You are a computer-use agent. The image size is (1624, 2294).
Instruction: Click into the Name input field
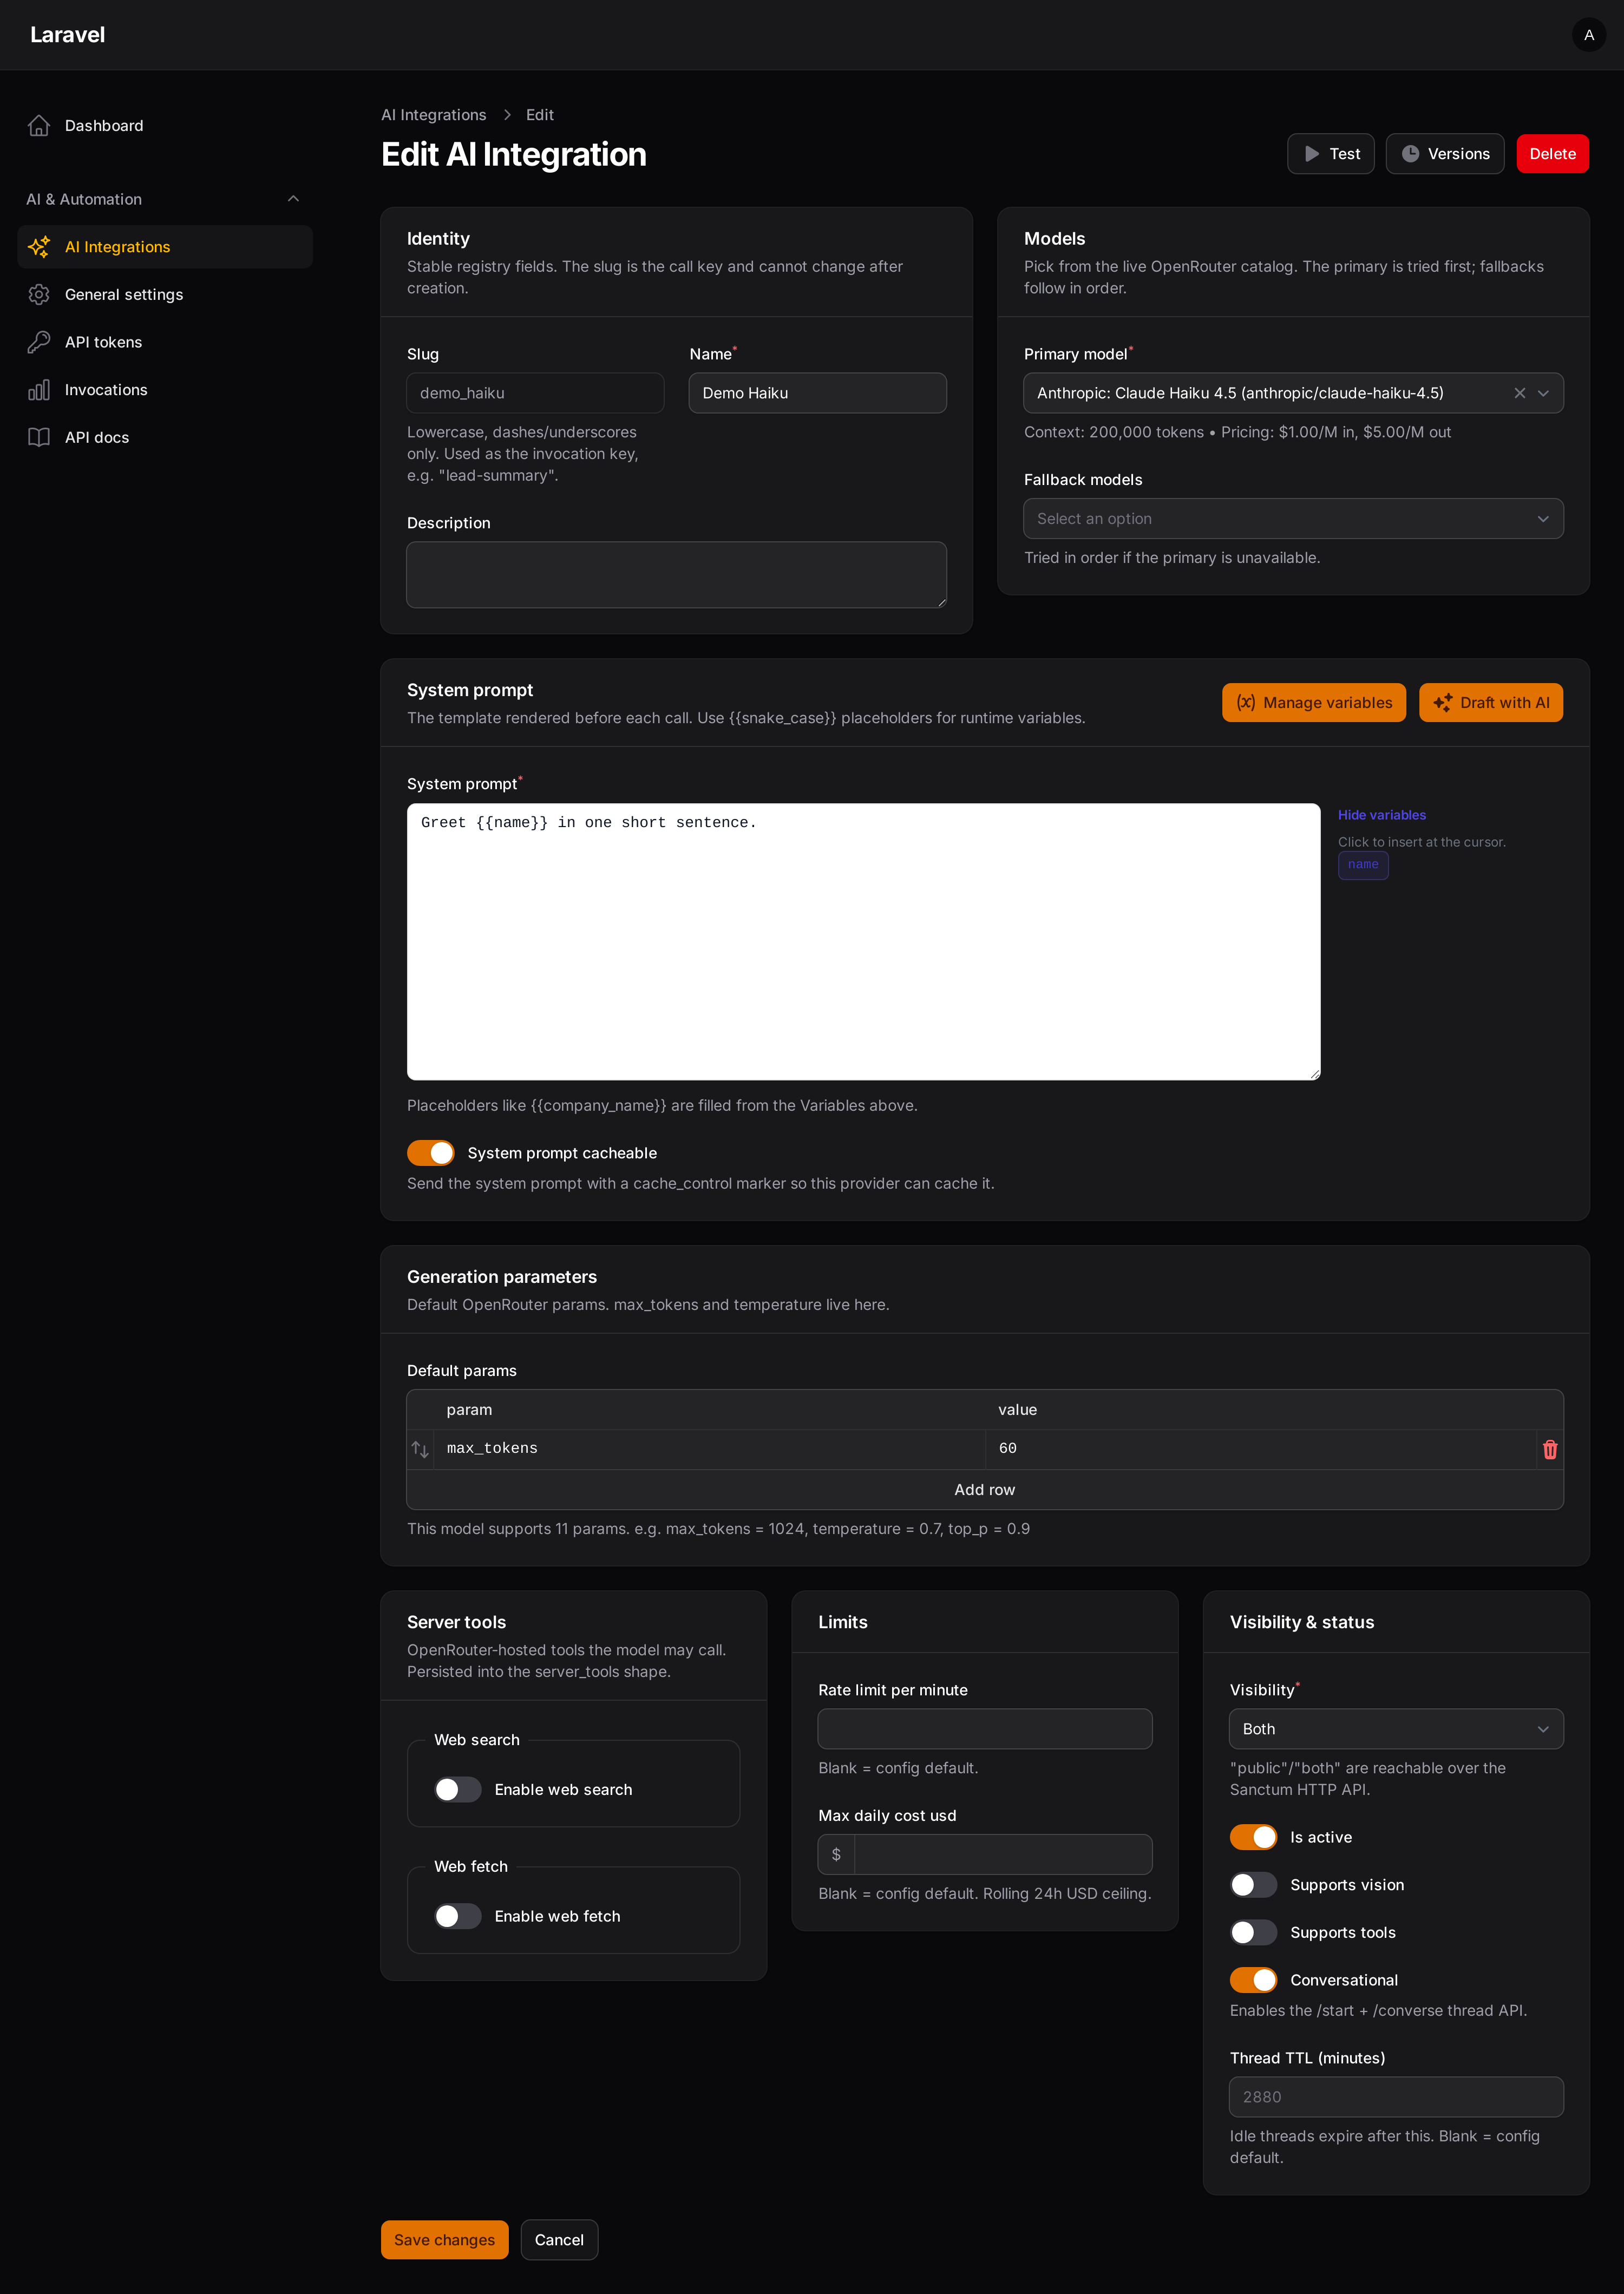click(x=817, y=393)
